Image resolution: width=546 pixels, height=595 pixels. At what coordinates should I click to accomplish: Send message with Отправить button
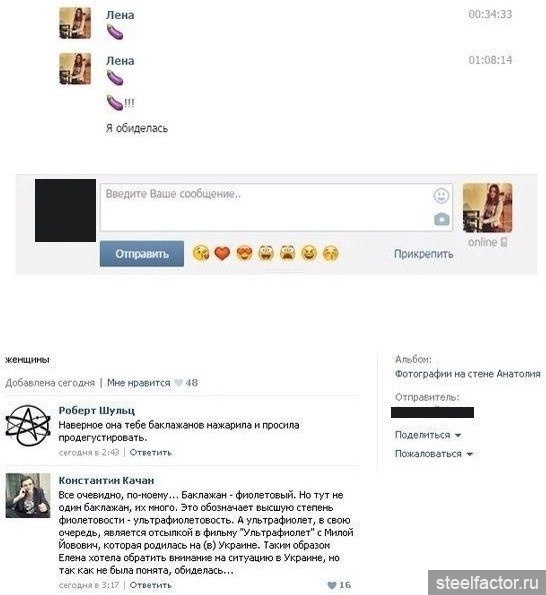coord(142,253)
